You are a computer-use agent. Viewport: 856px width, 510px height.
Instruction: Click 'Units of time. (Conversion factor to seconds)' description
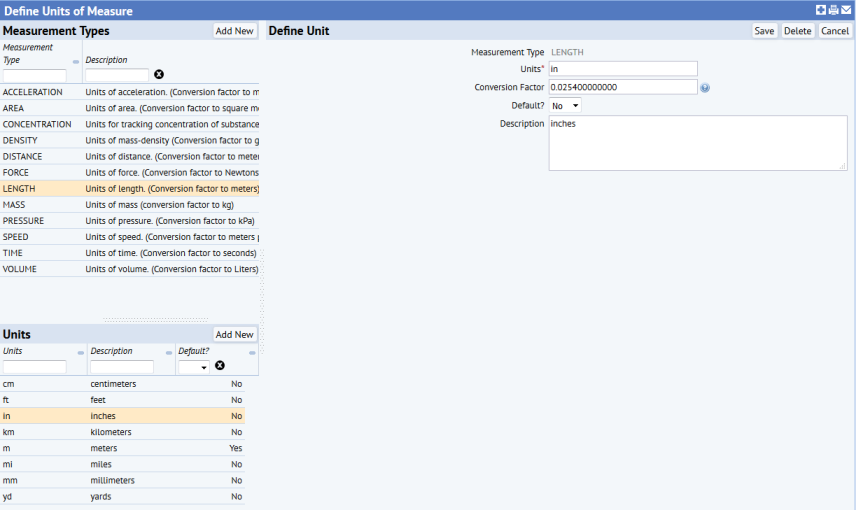pyautogui.click(x=171, y=253)
